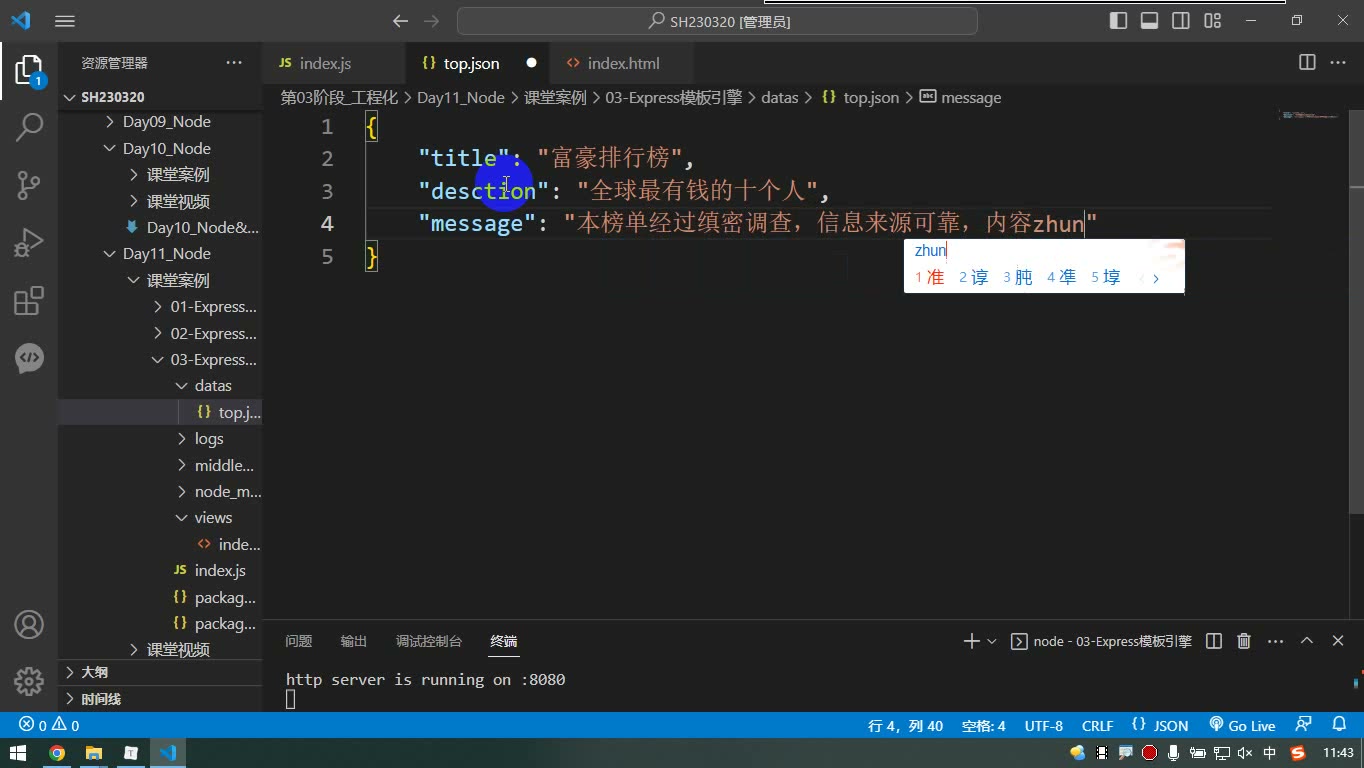
Task: Close the terminal panel
Action: [x=1338, y=641]
